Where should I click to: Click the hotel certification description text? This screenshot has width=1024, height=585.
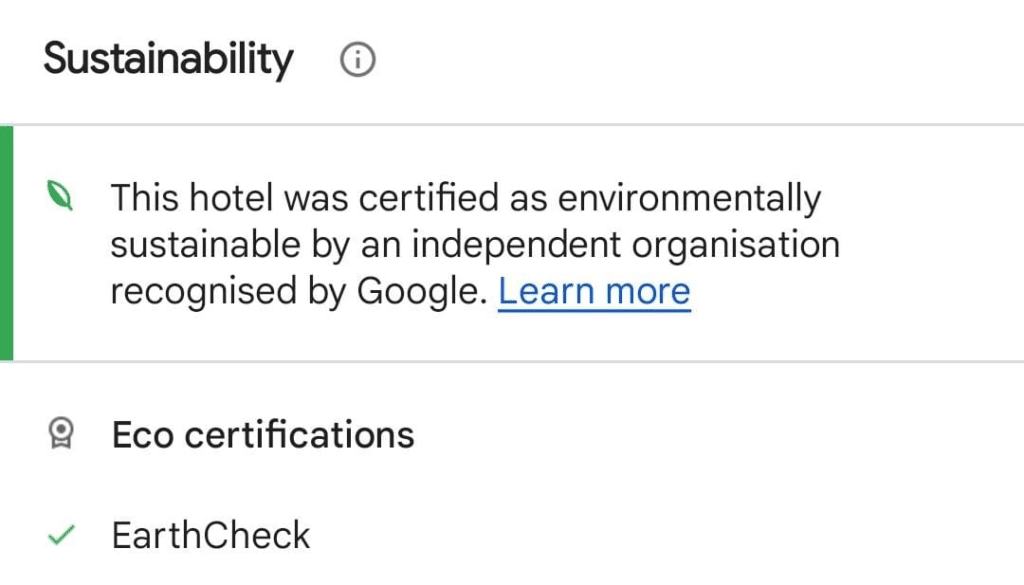(475, 244)
